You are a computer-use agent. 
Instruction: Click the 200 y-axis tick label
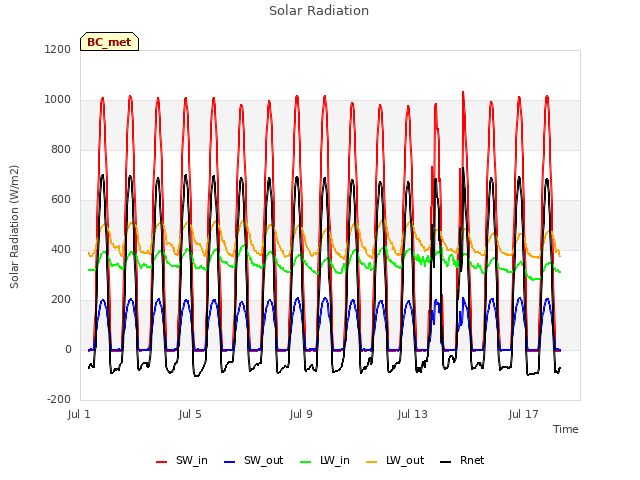tap(61, 300)
